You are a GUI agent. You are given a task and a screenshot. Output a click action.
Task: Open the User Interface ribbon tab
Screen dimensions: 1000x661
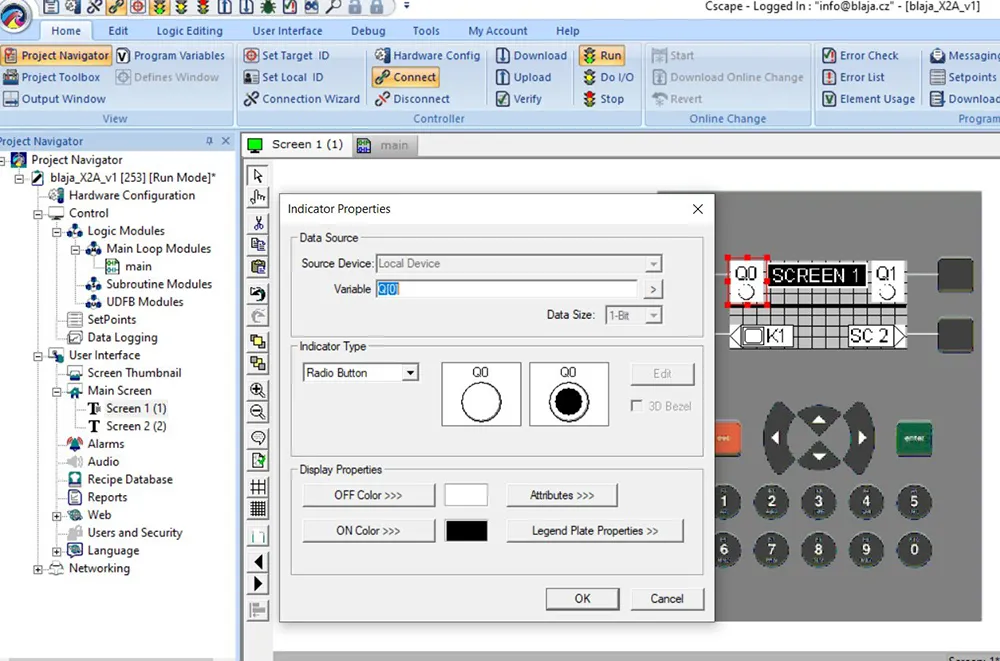tap(287, 31)
